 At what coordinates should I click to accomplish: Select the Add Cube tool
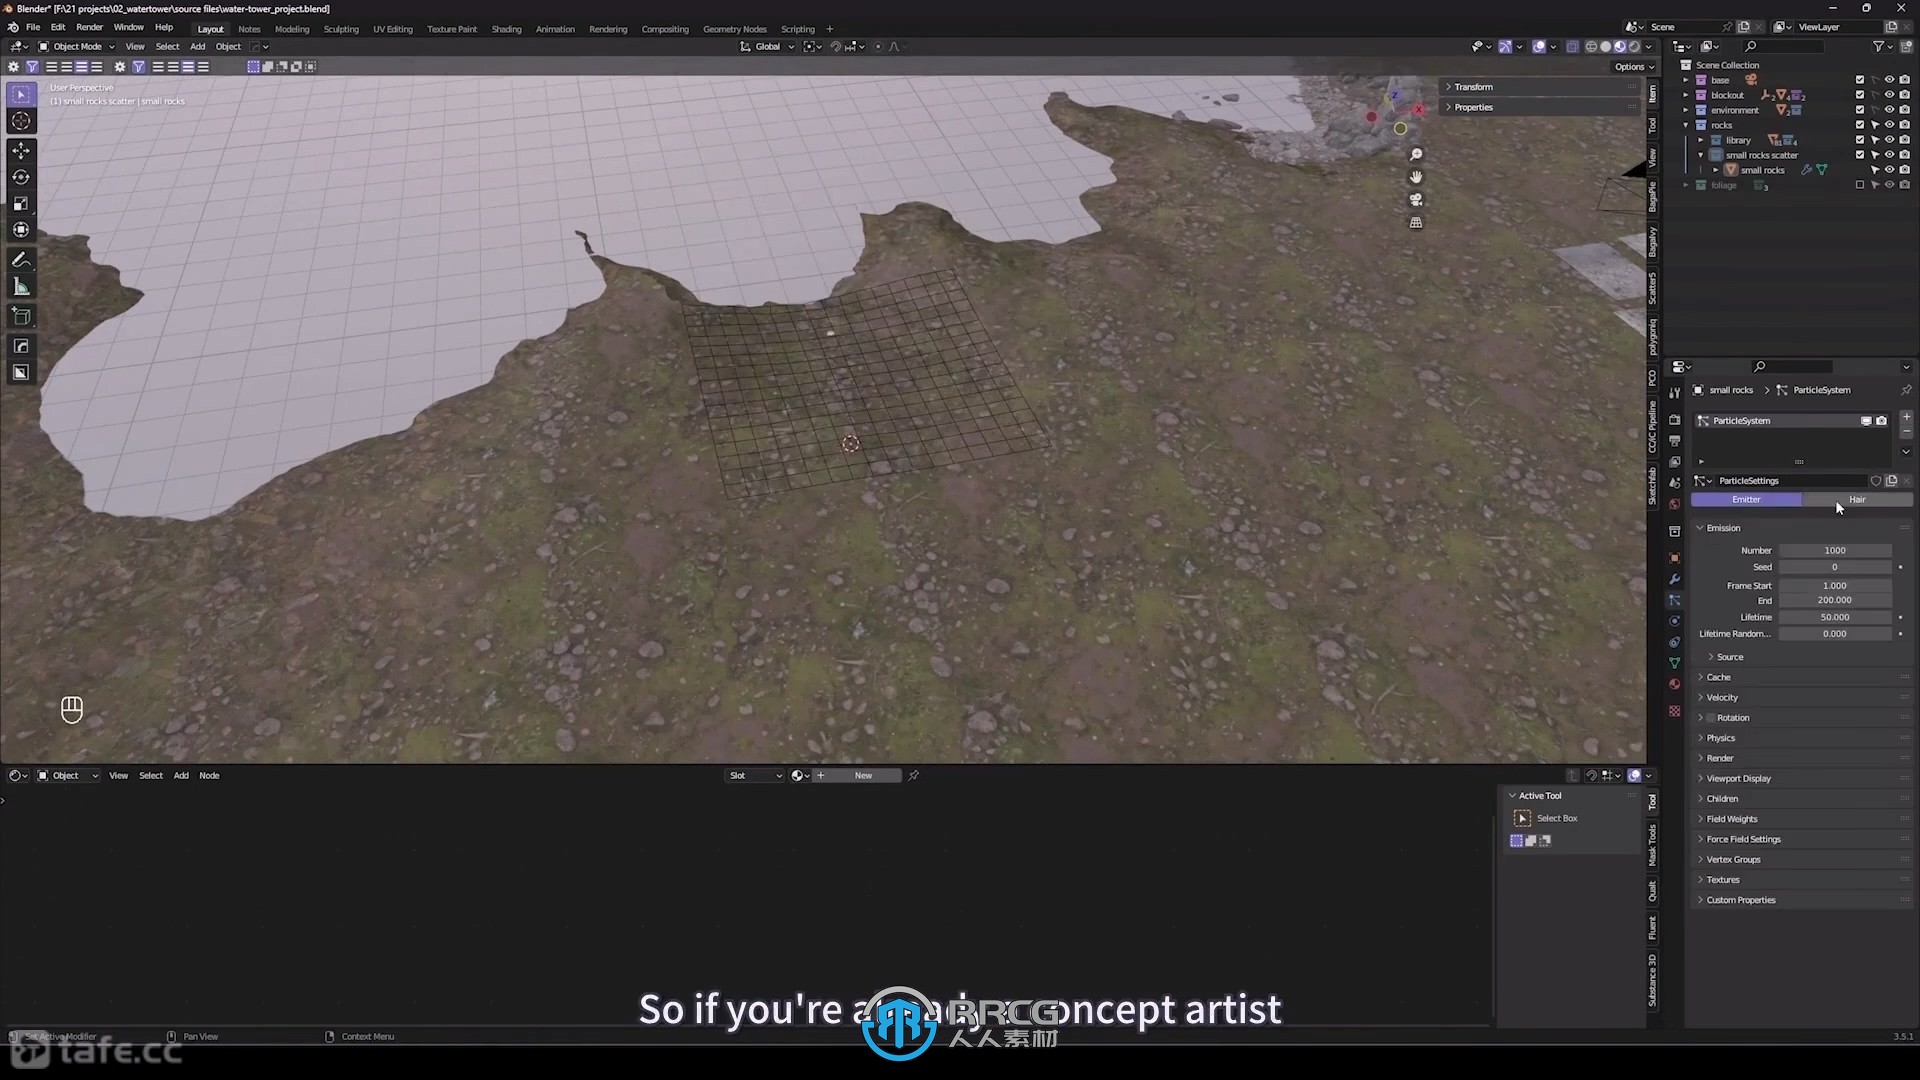click(x=21, y=317)
